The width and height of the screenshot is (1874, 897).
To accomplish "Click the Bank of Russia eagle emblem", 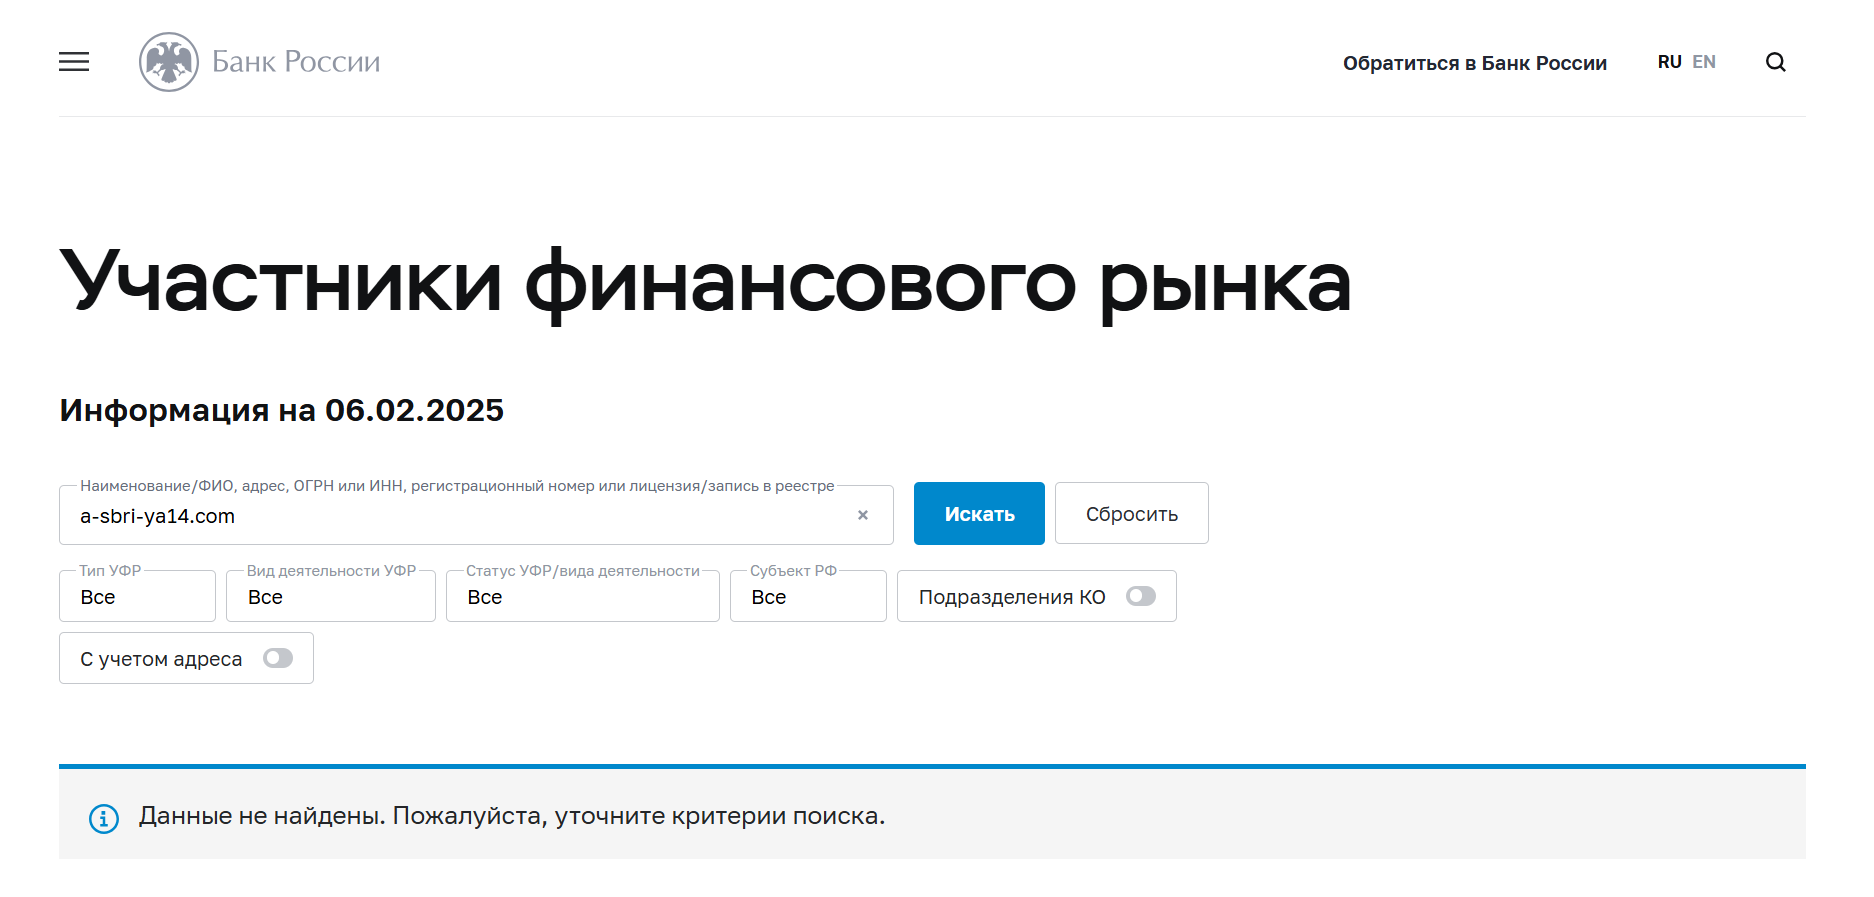I will click(x=168, y=62).
